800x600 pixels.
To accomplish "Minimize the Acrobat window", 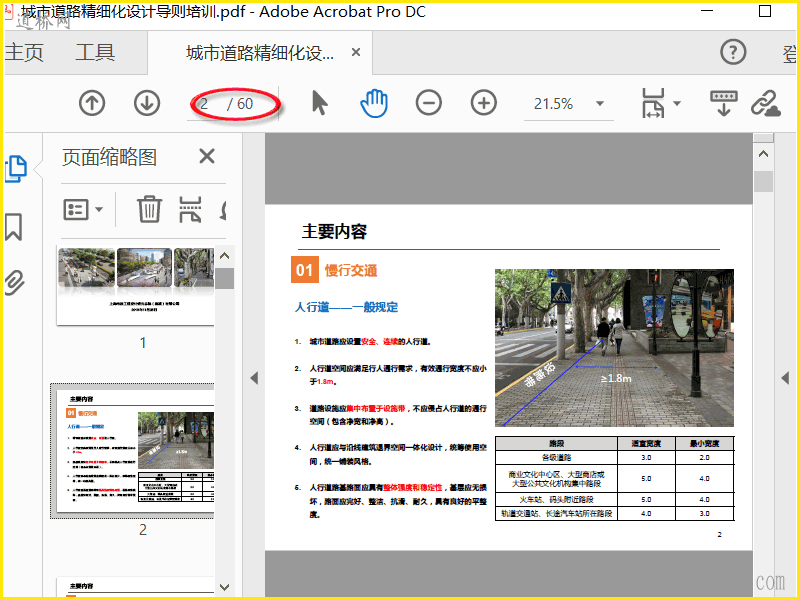I will click(x=707, y=11).
